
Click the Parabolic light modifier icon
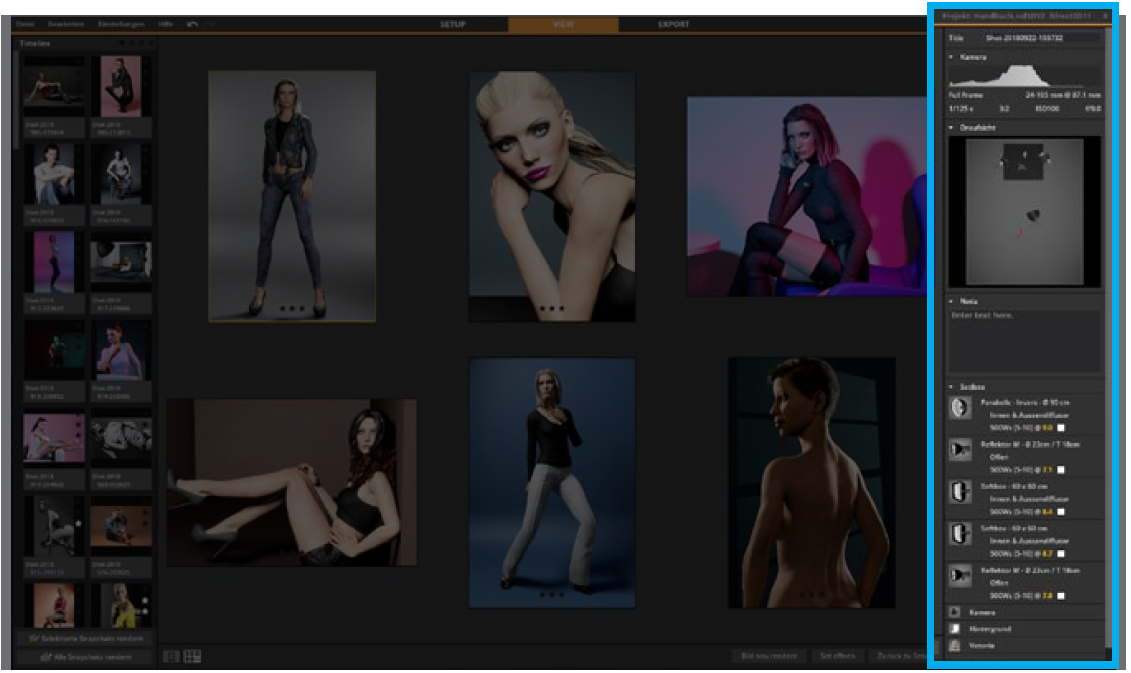pyautogui.click(x=960, y=406)
